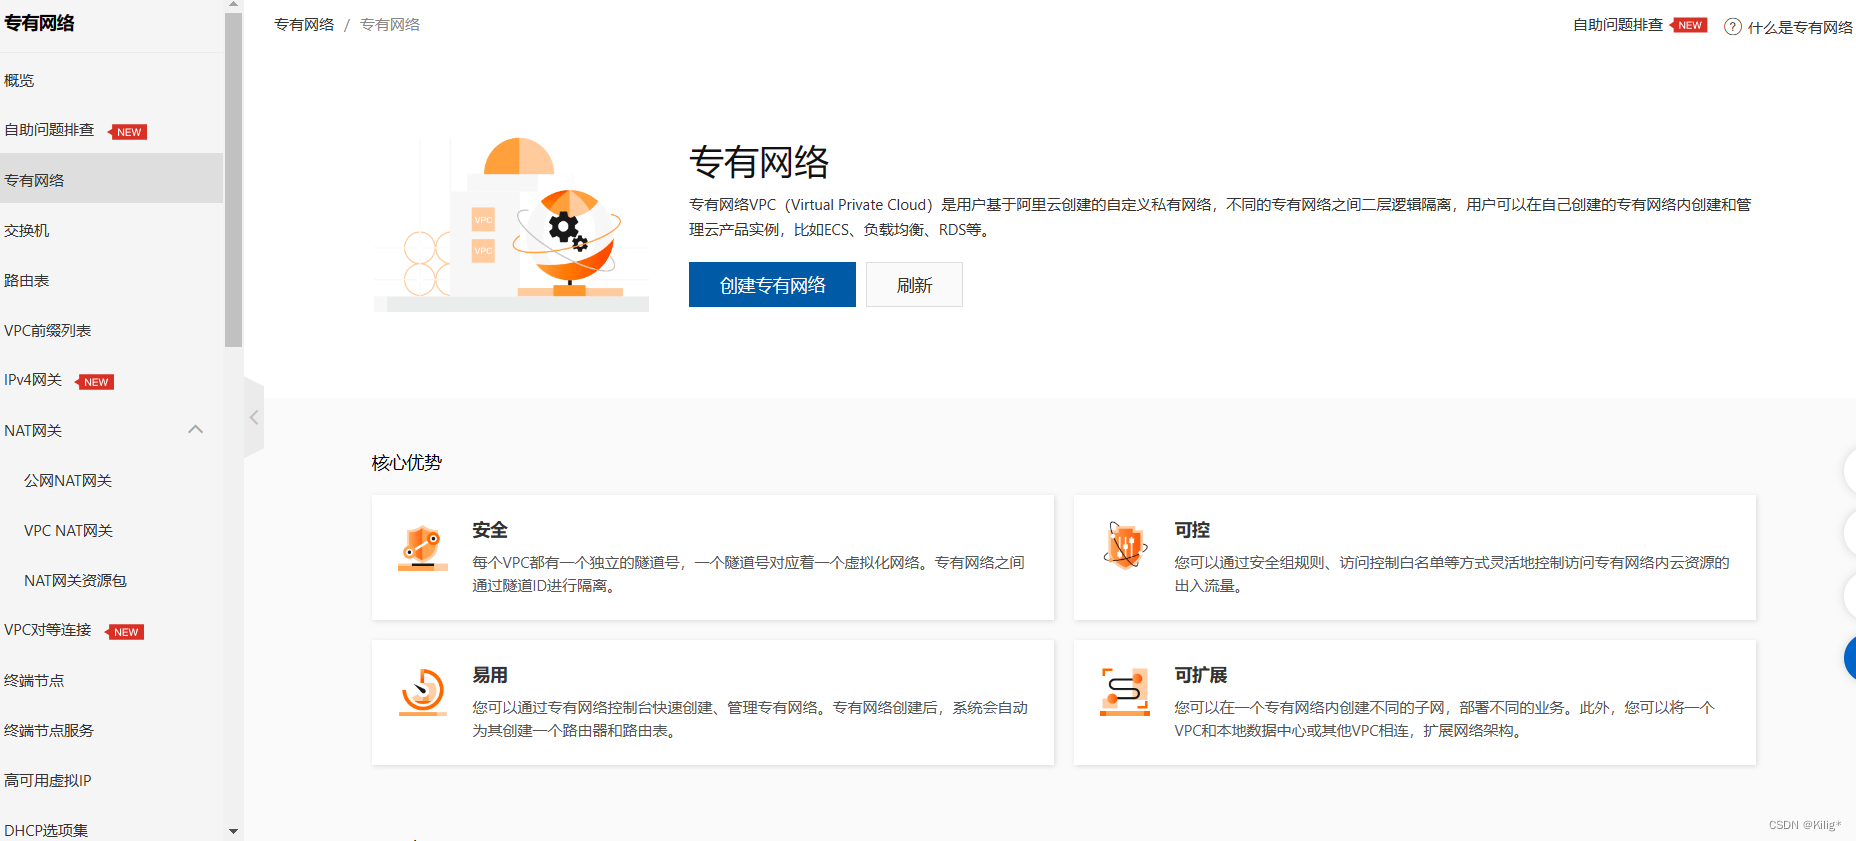Click the 可扩展 route feature icon

(x=1125, y=692)
